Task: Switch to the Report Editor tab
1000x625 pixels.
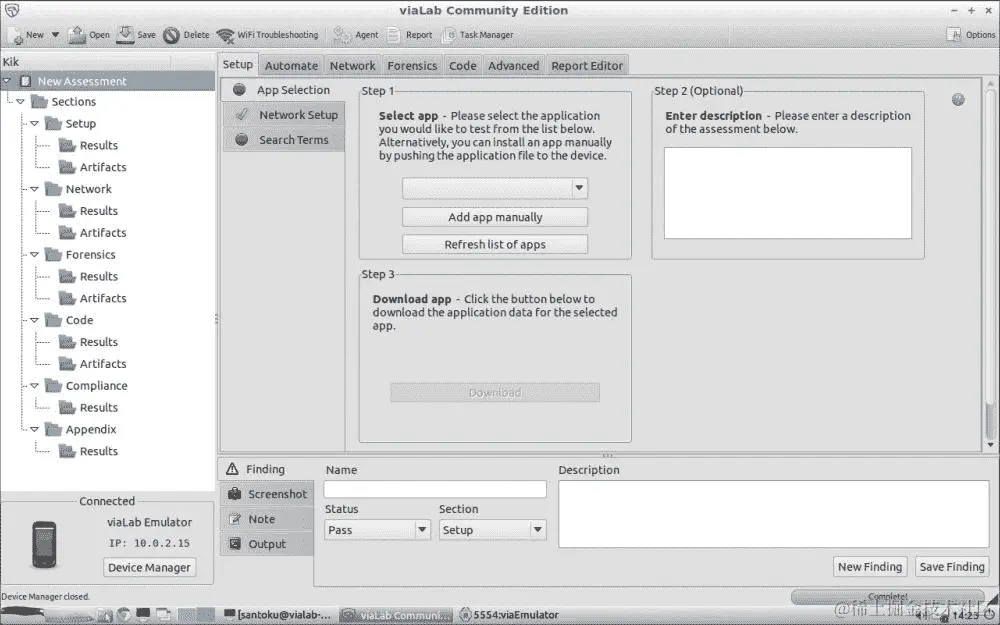Action: click(x=587, y=66)
